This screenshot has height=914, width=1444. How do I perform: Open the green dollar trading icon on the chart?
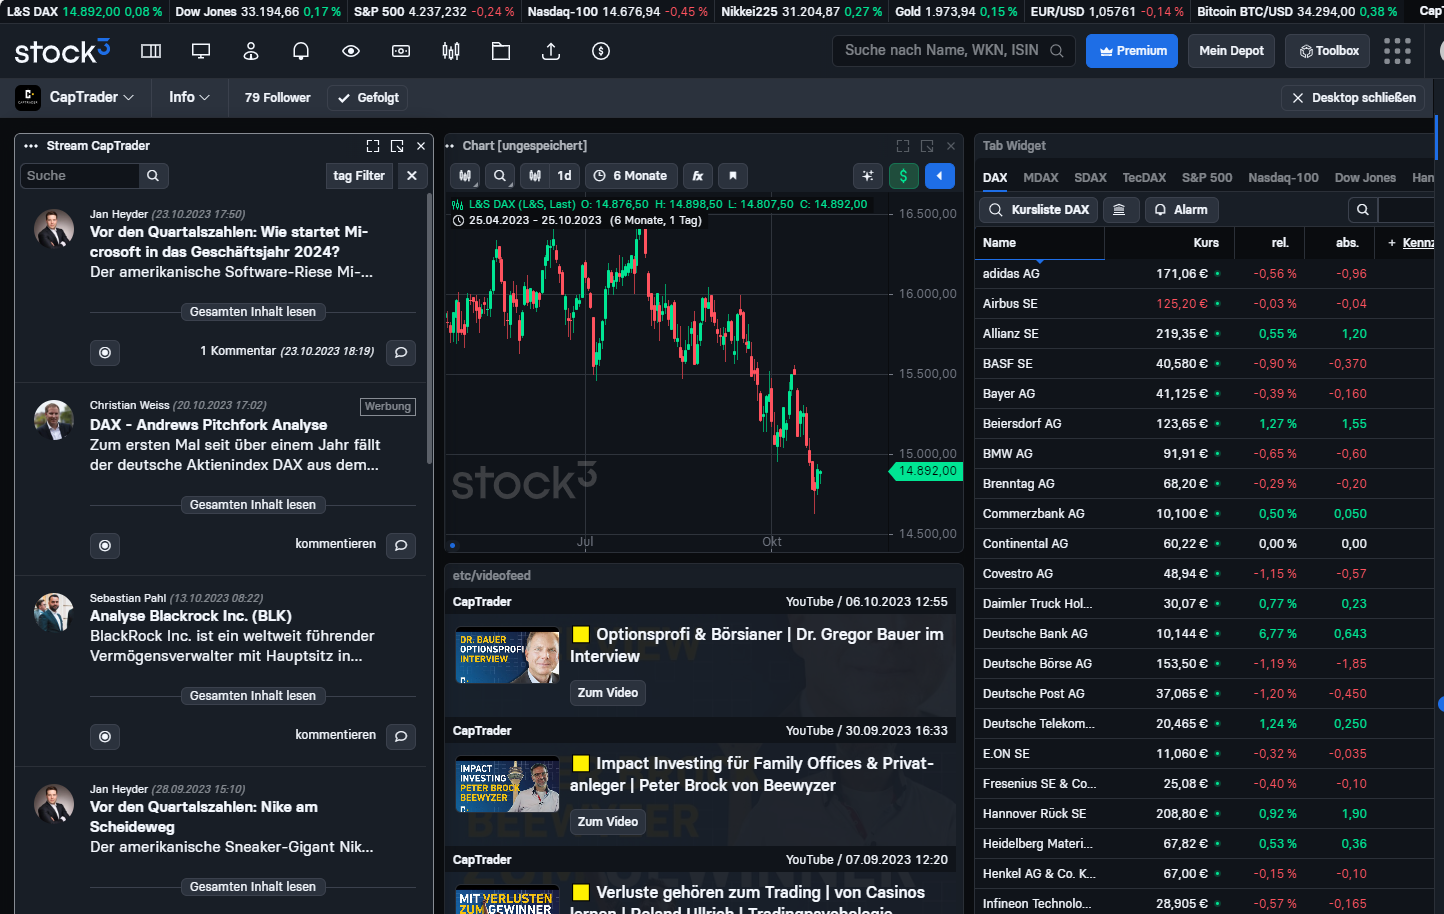pos(903,176)
